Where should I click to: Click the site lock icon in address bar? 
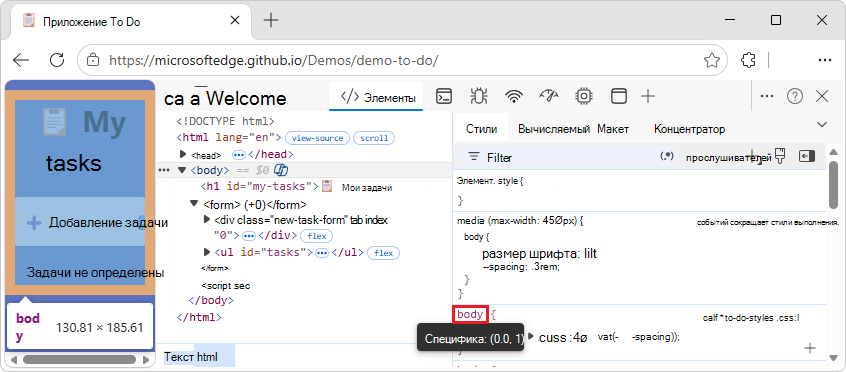(93, 60)
